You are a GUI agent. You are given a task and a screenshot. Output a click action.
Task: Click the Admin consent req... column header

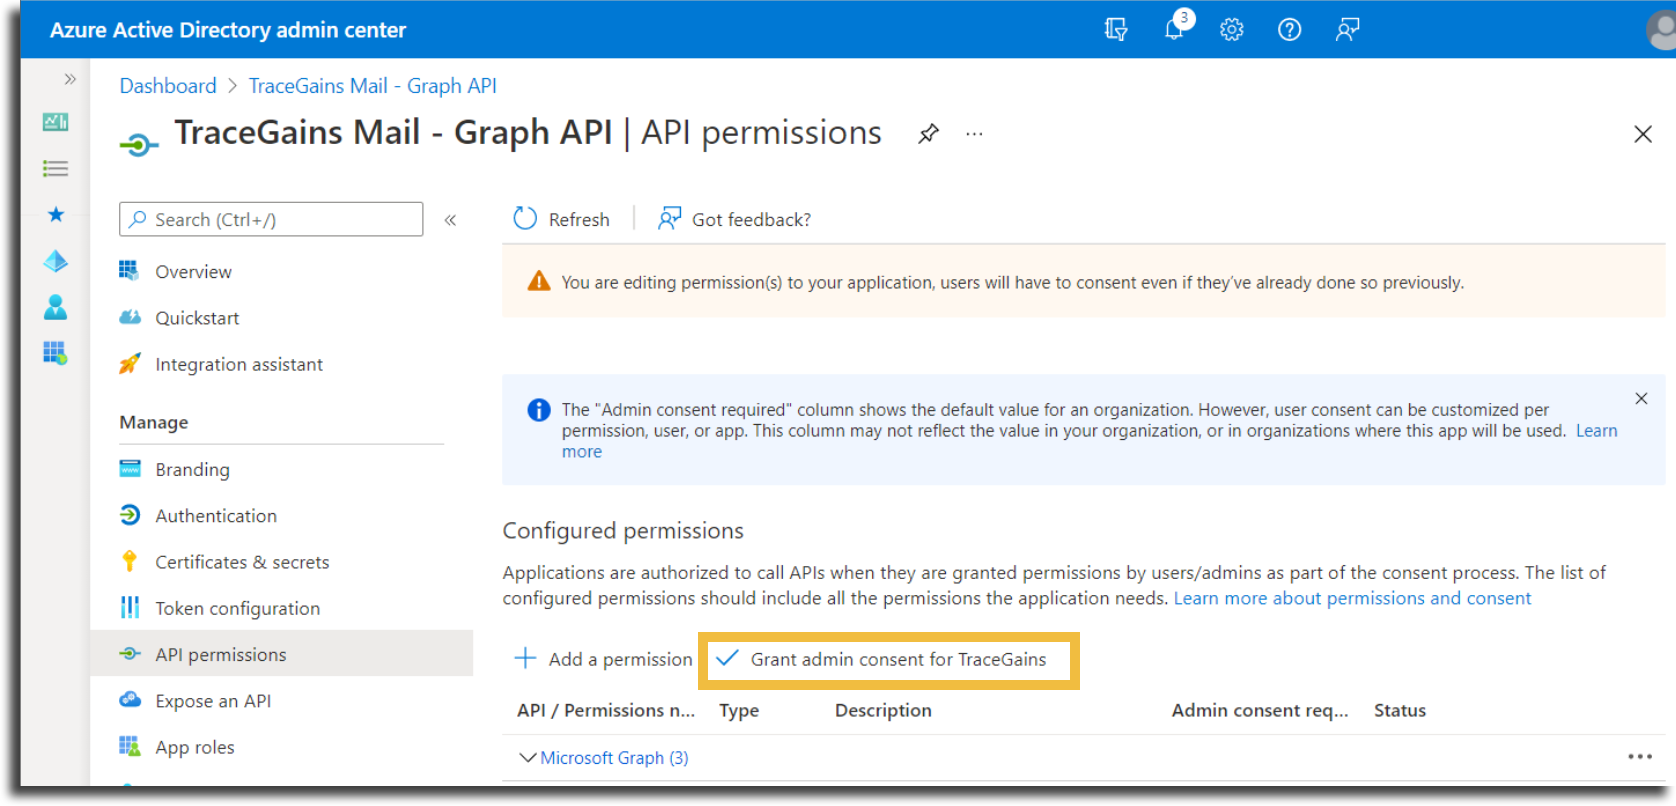(x=1260, y=710)
